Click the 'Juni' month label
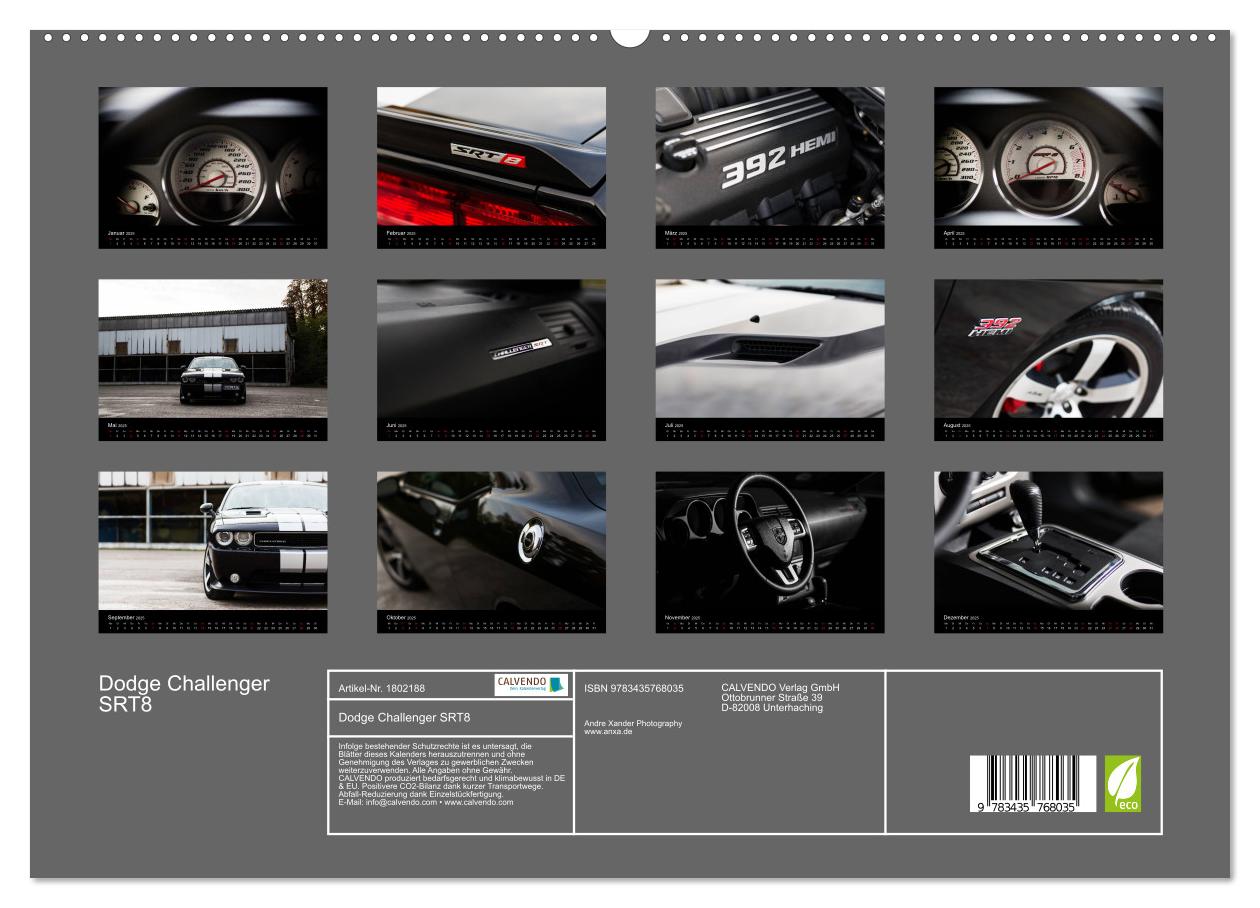1260x908 pixels. click(391, 425)
